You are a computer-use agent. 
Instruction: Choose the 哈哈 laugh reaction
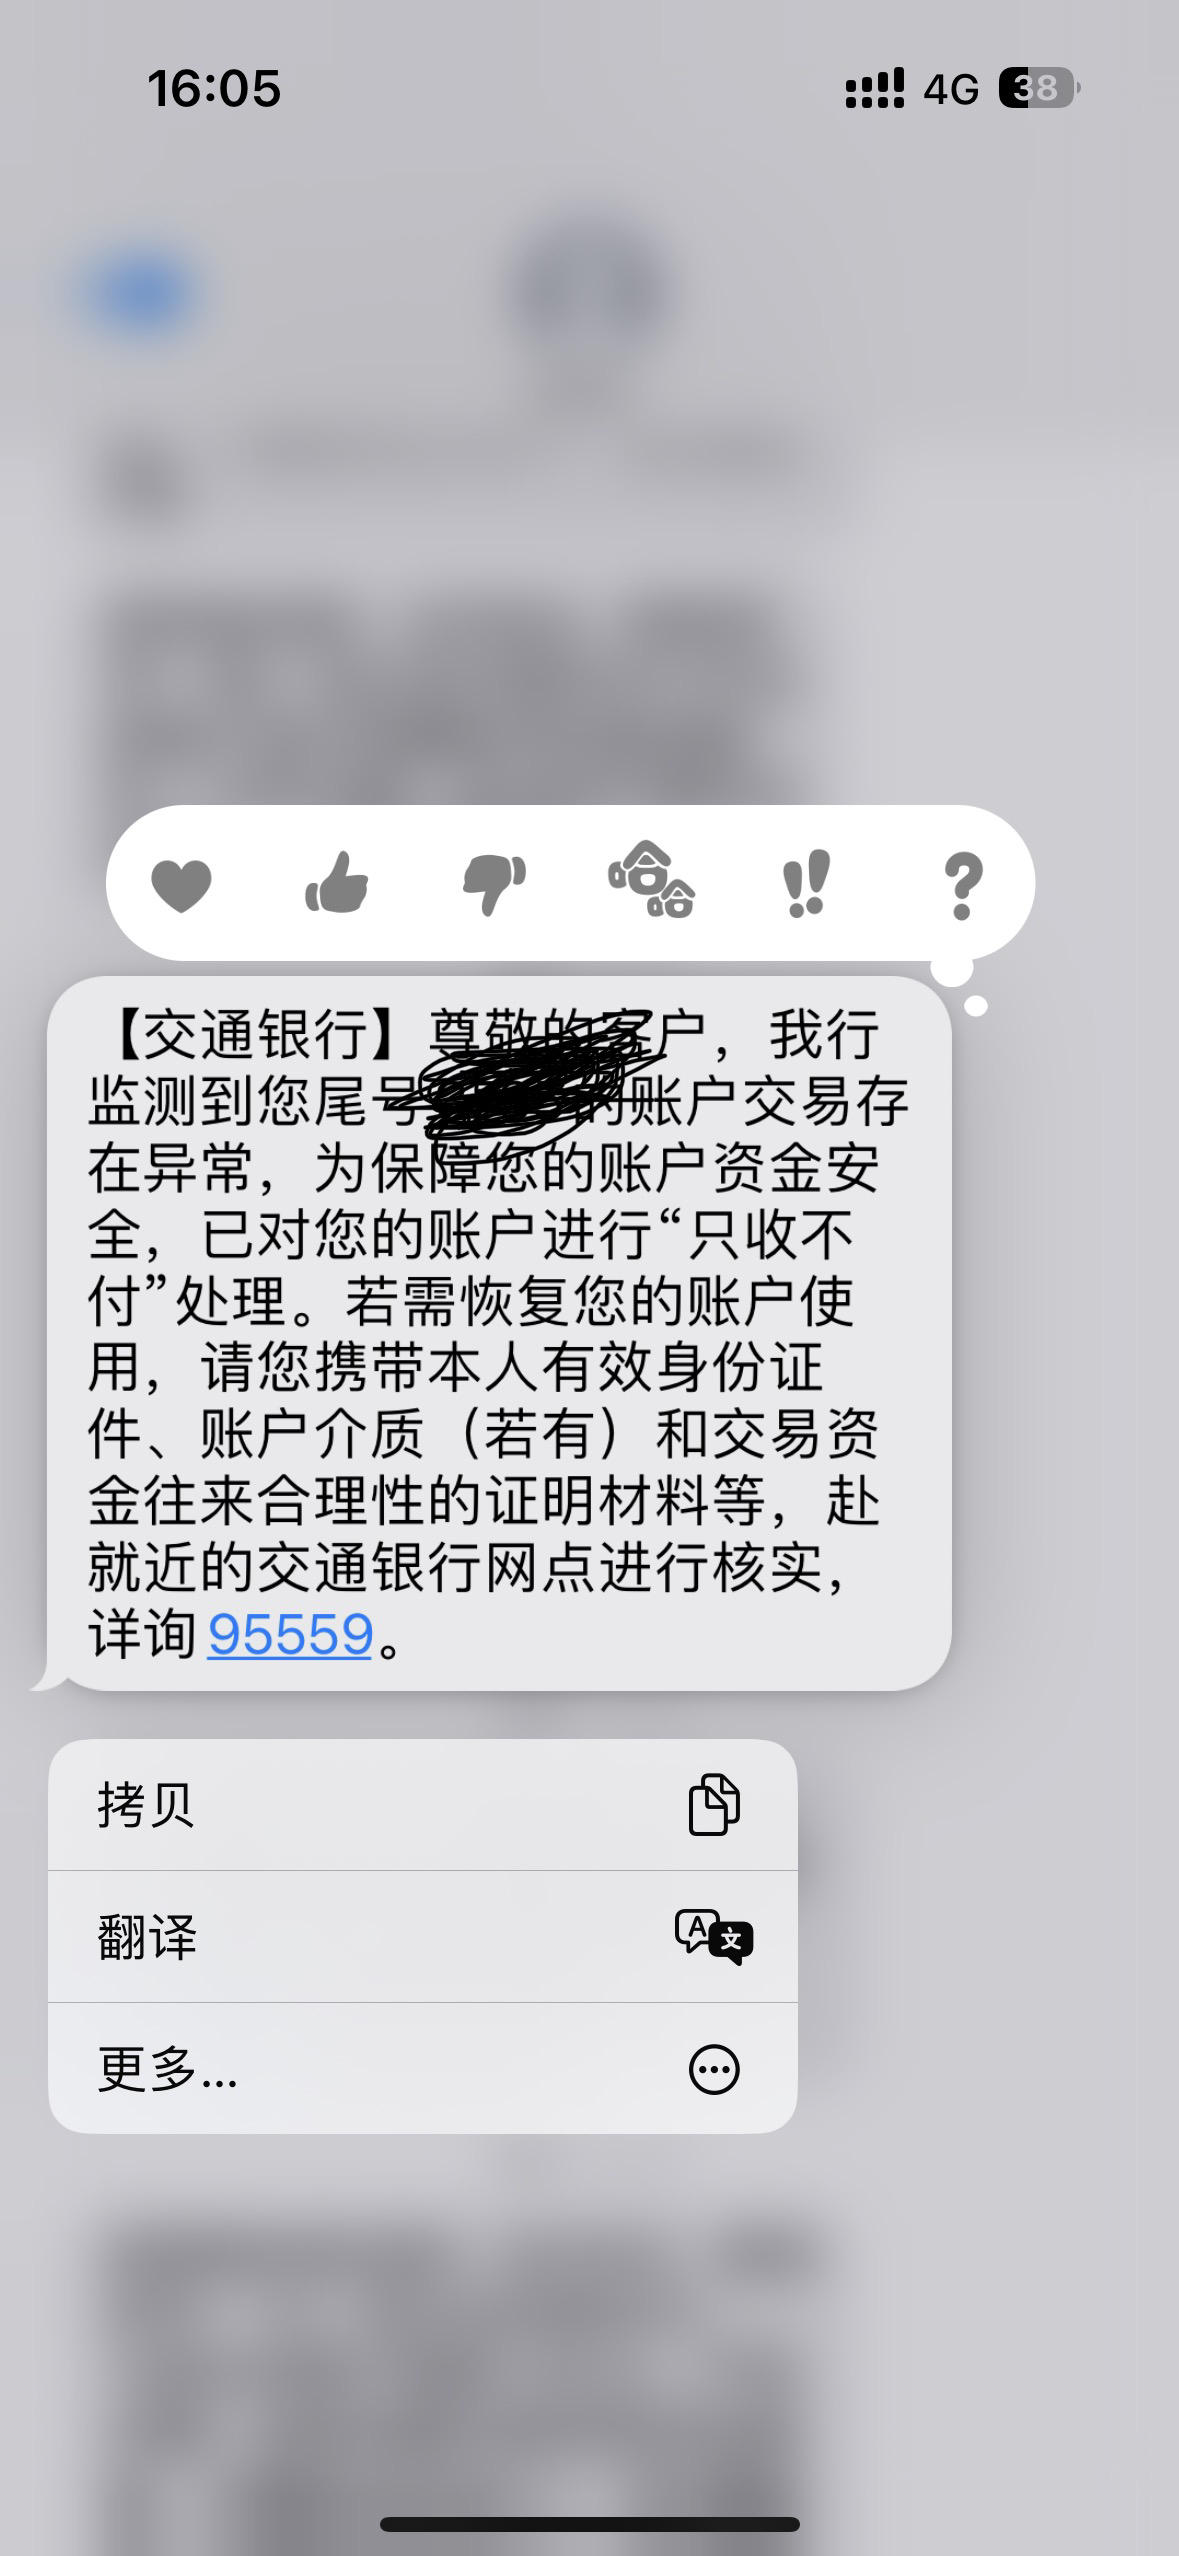651,880
